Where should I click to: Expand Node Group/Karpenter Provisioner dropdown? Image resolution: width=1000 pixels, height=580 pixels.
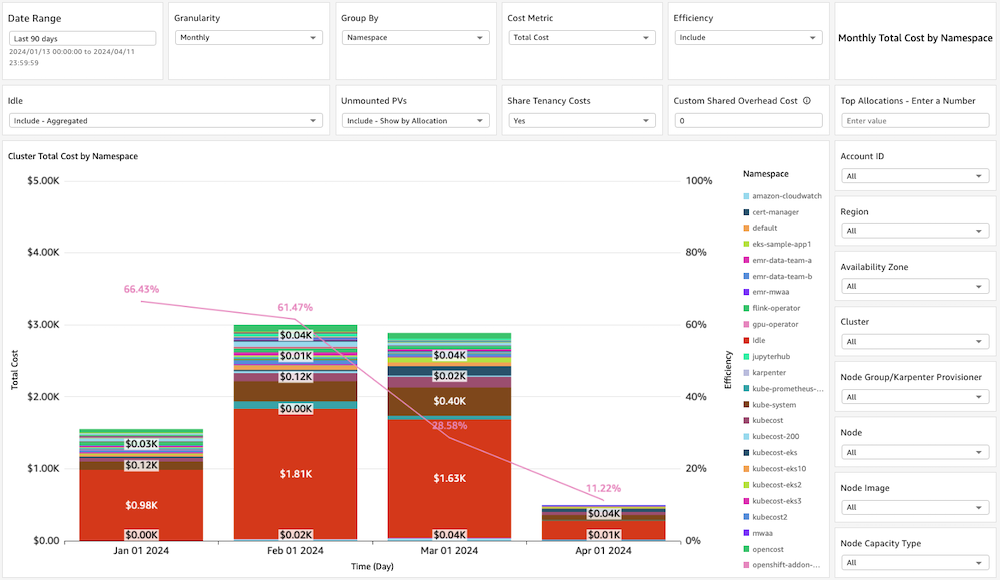click(x=915, y=397)
